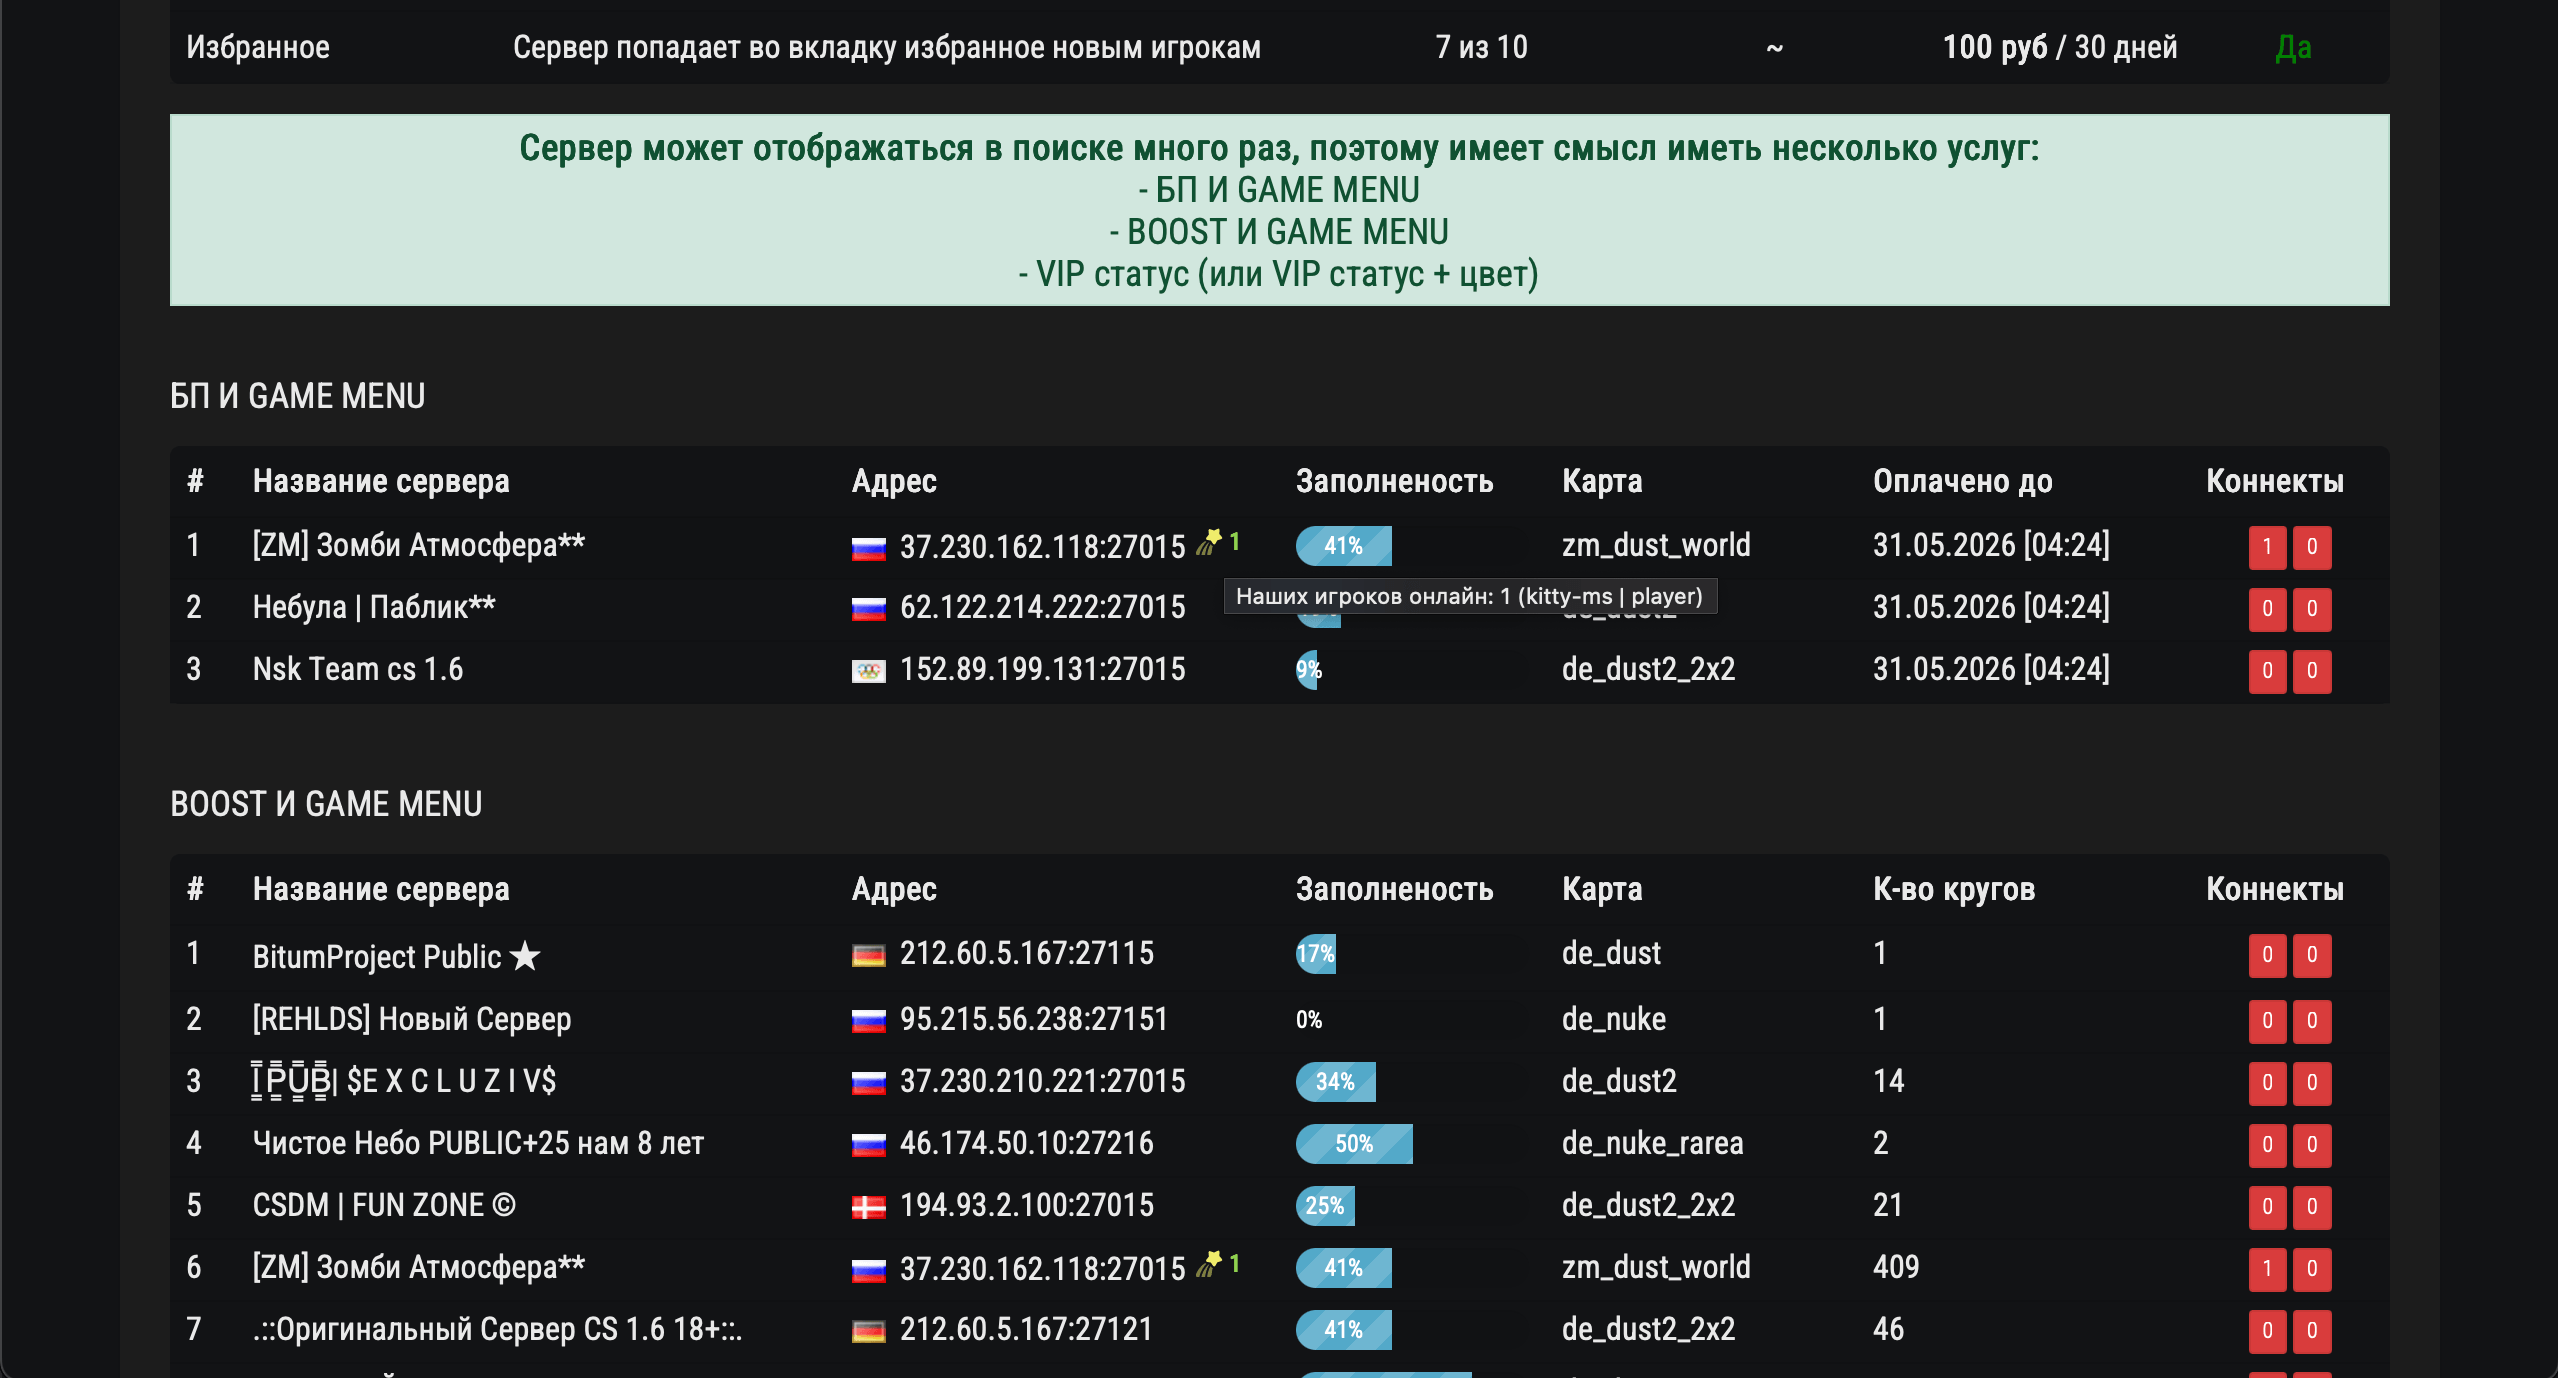Select address 152.89.199.131:27015
Viewport: 2558px width, 1378px height.
[x=1042, y=669]
